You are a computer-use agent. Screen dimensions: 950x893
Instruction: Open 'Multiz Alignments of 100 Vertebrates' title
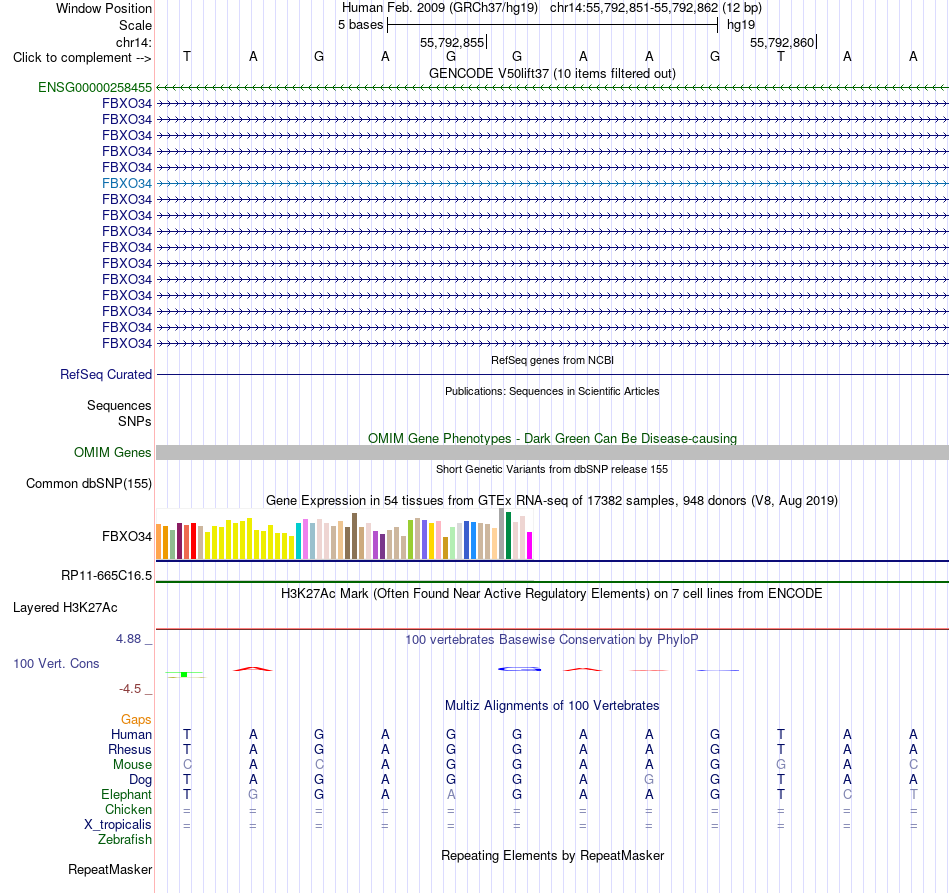552,706
